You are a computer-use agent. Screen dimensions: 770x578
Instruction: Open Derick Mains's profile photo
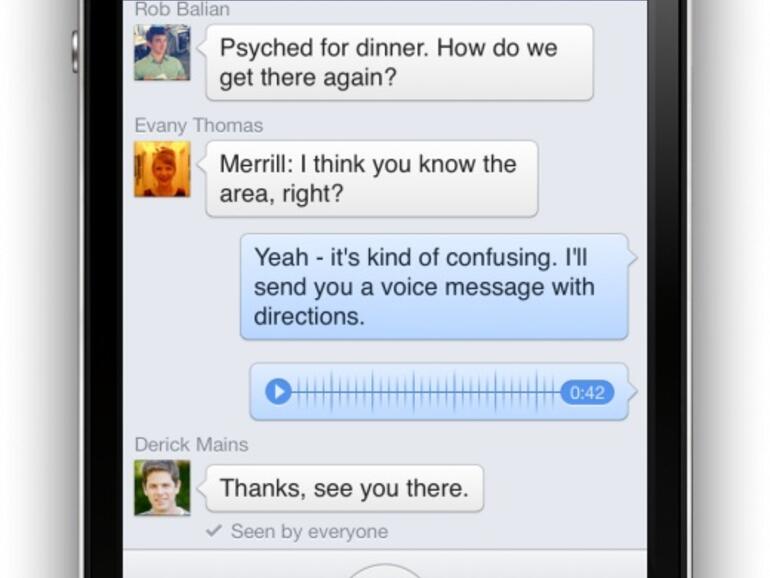[162, 488]
